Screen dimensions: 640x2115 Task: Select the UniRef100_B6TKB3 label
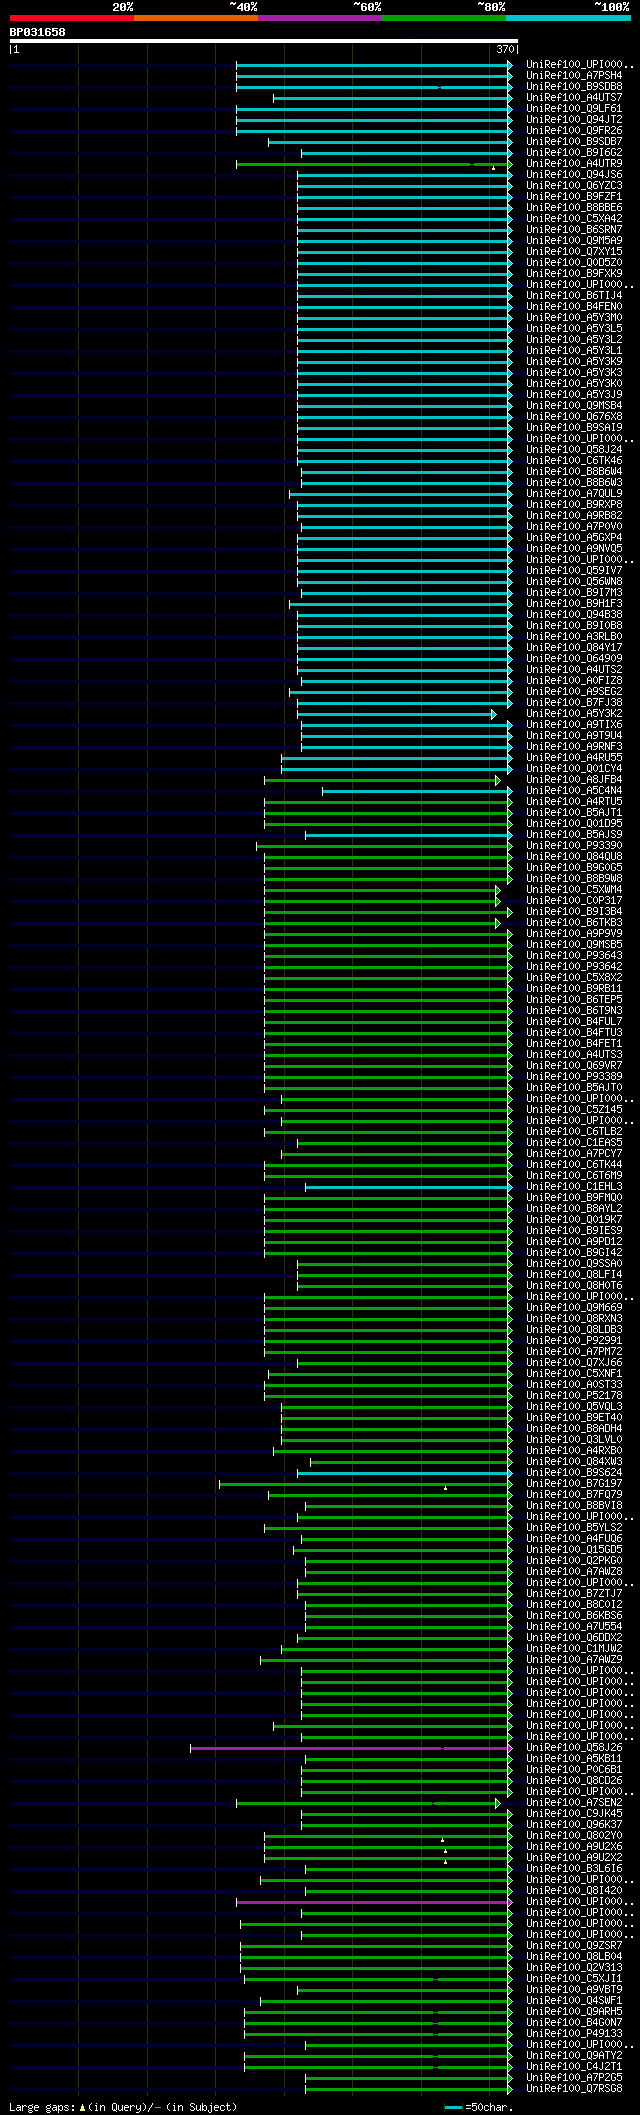coord(574,922)
